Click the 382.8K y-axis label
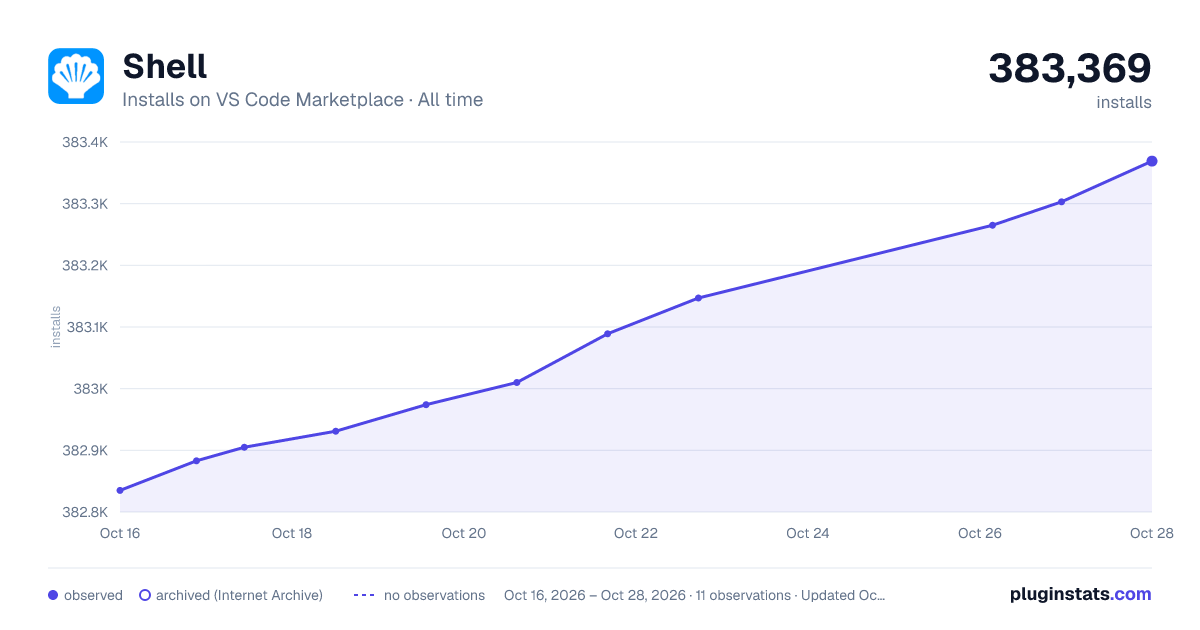This screenshot has height=630, width=1200. pos(85,512)
